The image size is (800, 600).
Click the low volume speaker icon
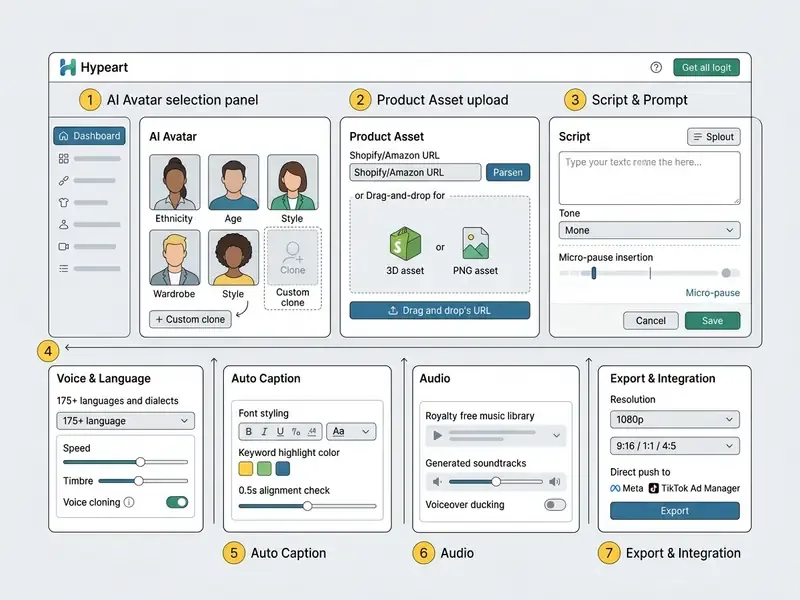[437, 482]
